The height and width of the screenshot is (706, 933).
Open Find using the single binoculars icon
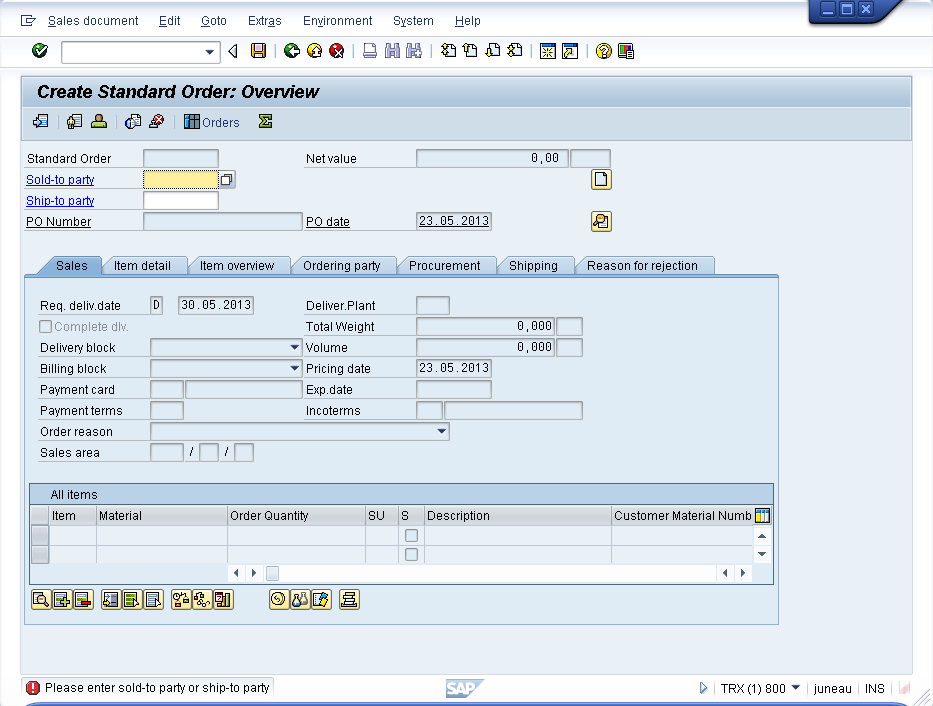[x=392, y=51]
